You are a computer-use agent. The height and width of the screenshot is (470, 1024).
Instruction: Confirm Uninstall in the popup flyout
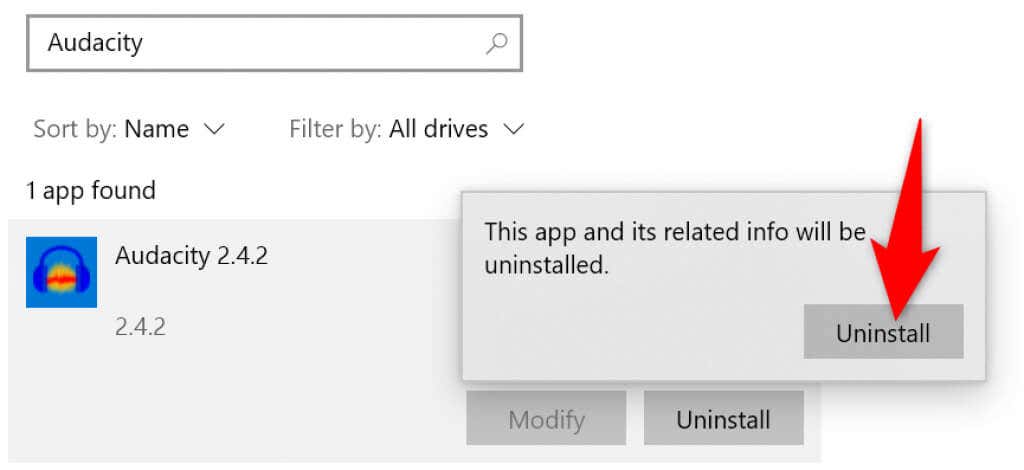pos(883,332)
